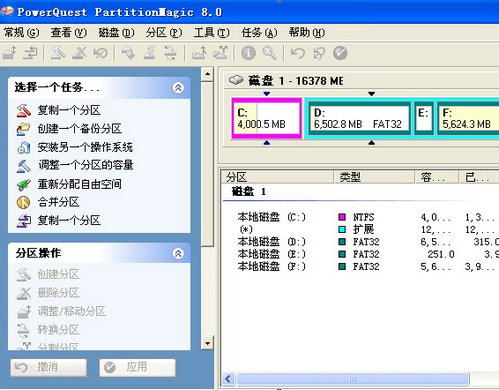
Task: Click NTFS magenta color swatch in list
Action: (x=342, y=217)
